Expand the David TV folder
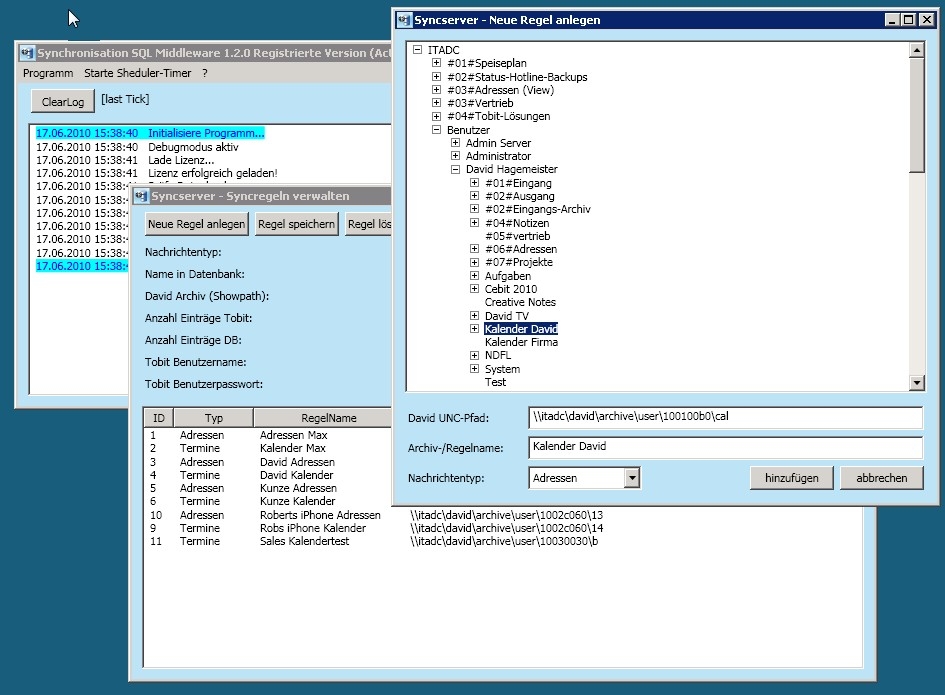 pos(474,315)
